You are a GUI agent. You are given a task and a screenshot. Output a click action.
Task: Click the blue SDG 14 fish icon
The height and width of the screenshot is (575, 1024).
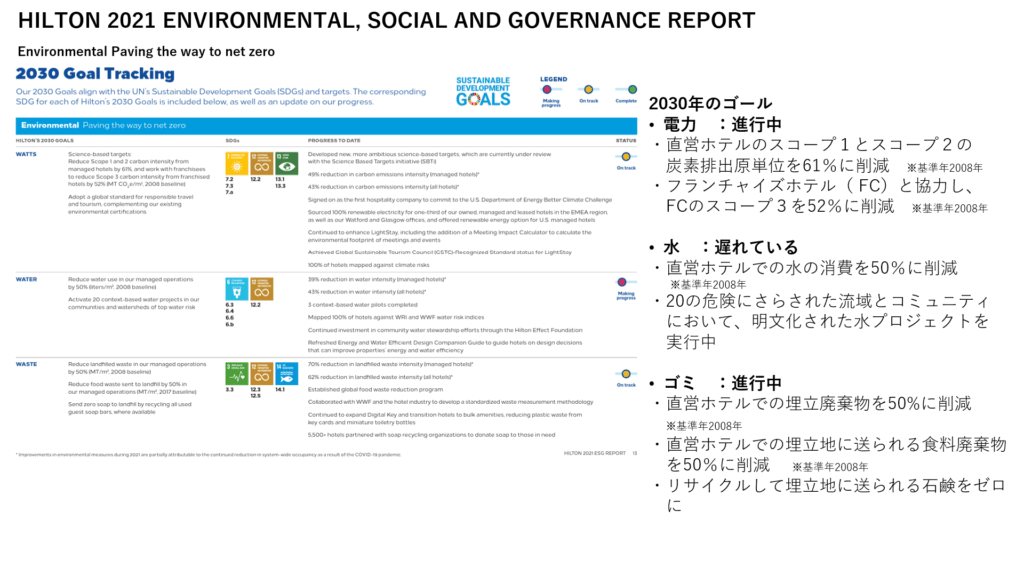click(286, 374)
